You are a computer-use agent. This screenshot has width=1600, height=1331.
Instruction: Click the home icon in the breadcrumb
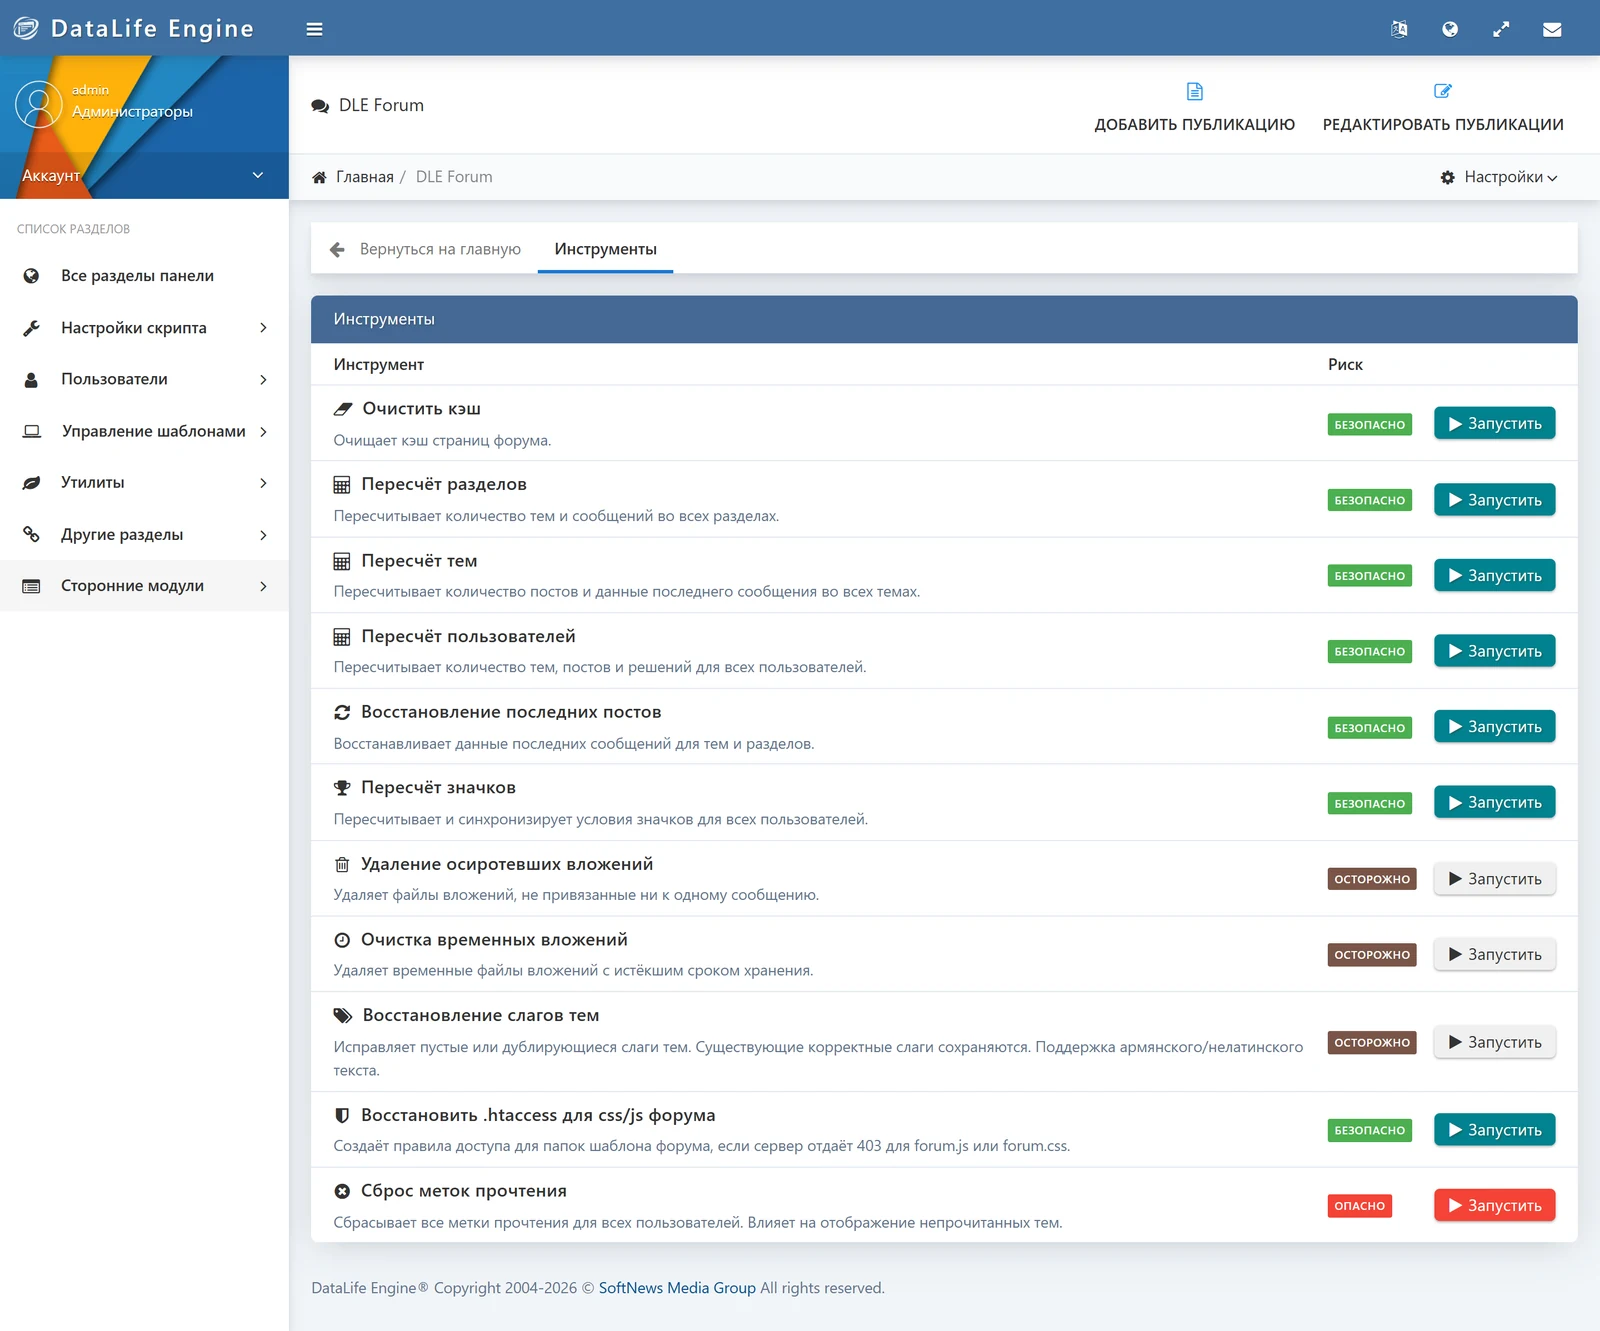point(319,177)
